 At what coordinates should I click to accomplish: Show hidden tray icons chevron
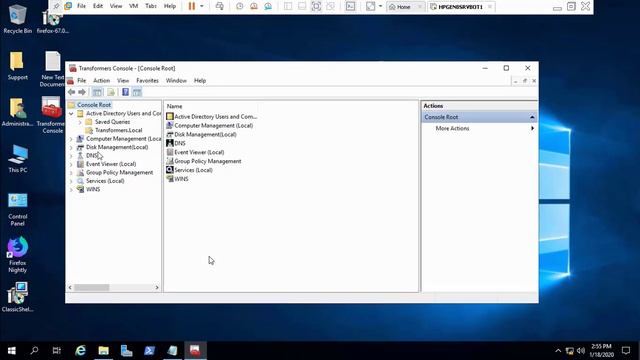click(558, 351)
